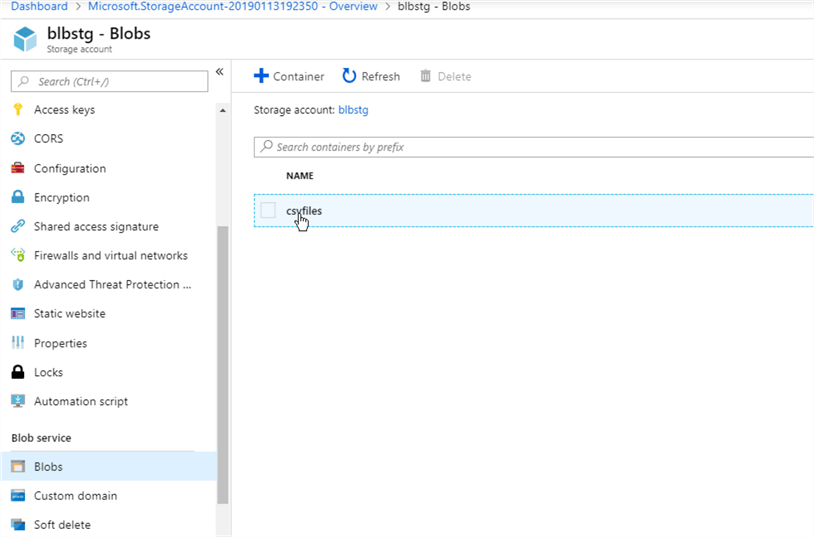Open Locks page
The height and width of the screenshot is (537, 814).
48,372
